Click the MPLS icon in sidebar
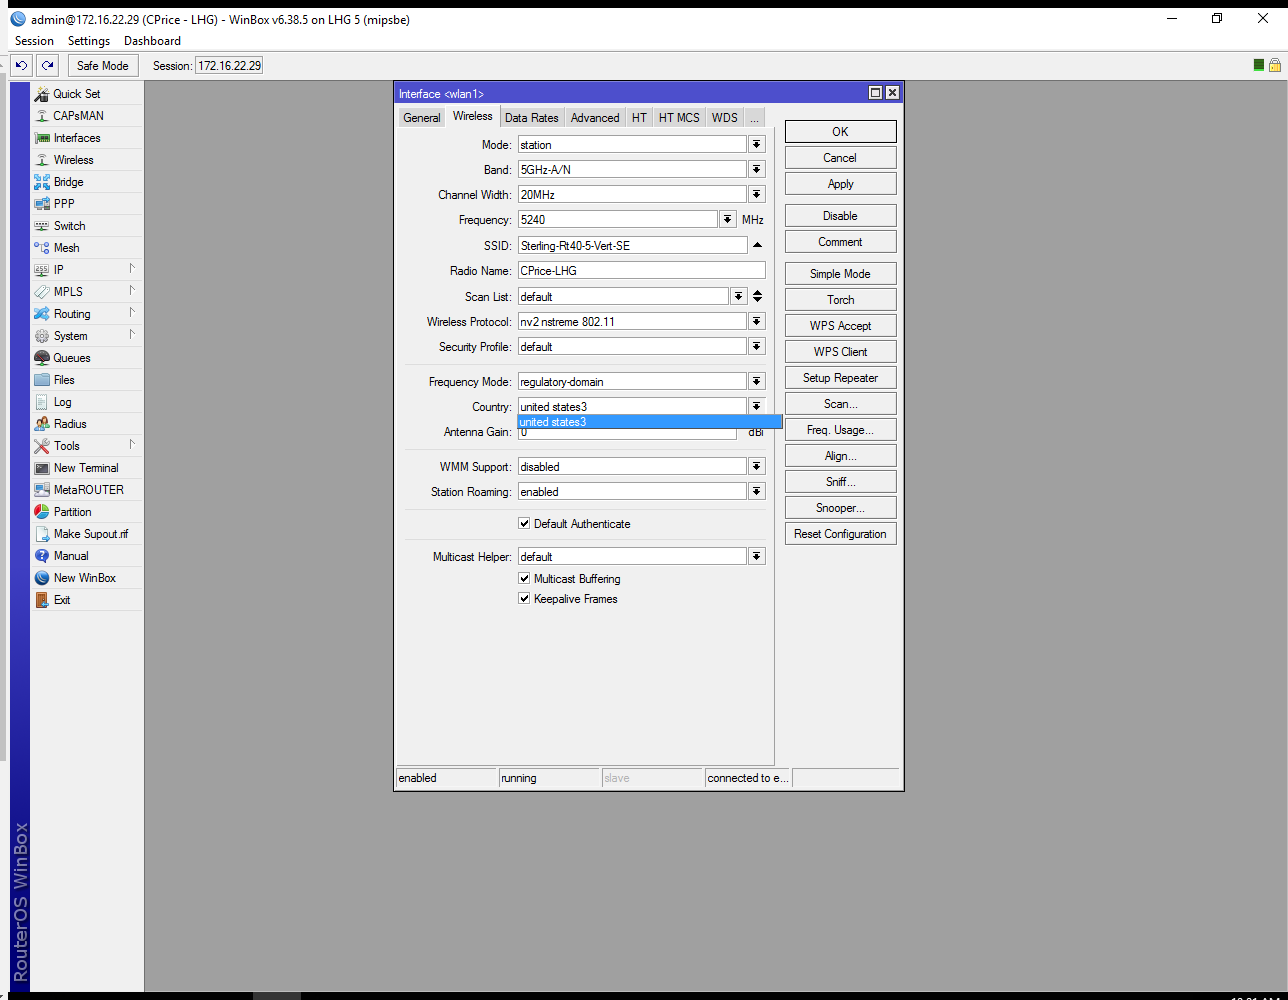This screenshot has width=1288, height=1000. [42, 292]
